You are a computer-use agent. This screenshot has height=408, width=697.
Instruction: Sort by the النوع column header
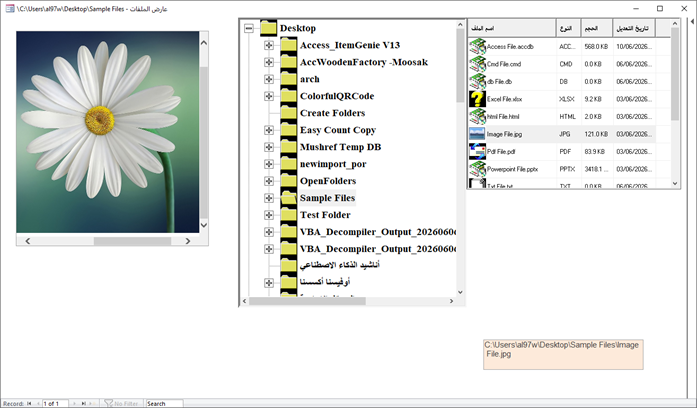coord(569,28)
